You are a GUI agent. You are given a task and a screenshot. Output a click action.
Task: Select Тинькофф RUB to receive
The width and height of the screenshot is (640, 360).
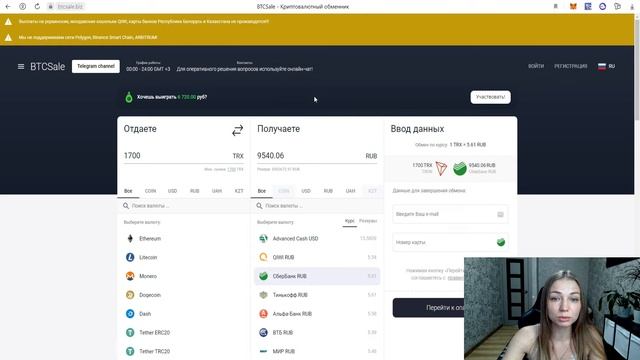tap(317, 295)
